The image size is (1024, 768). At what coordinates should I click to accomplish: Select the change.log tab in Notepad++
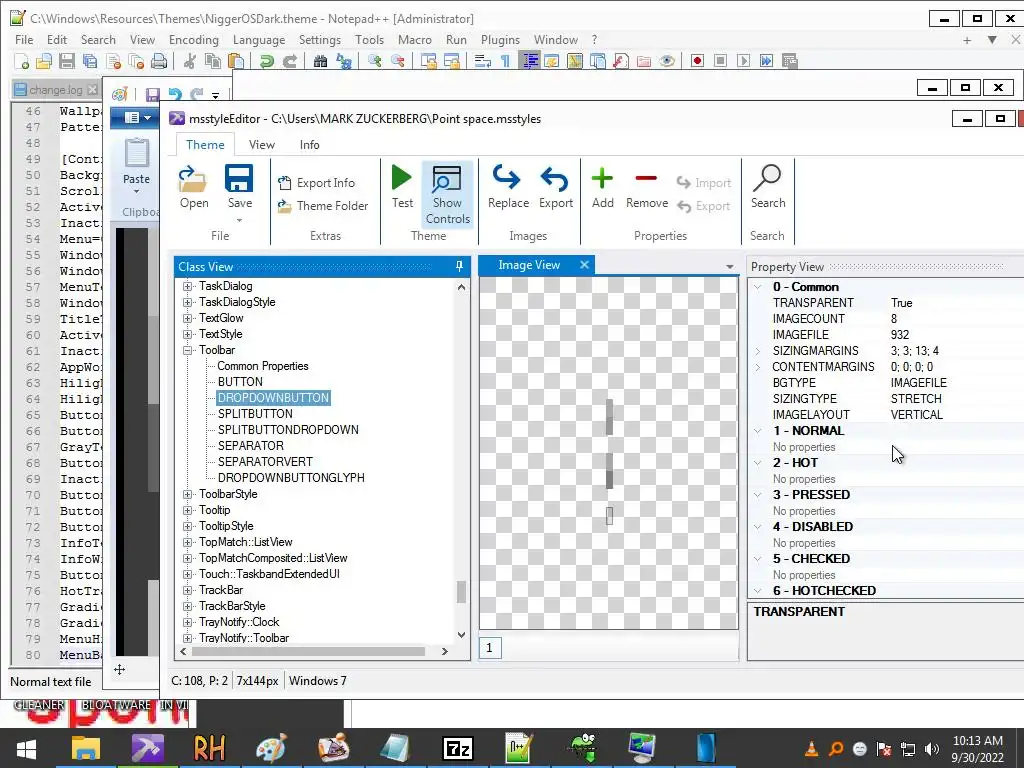coord(55,89)
